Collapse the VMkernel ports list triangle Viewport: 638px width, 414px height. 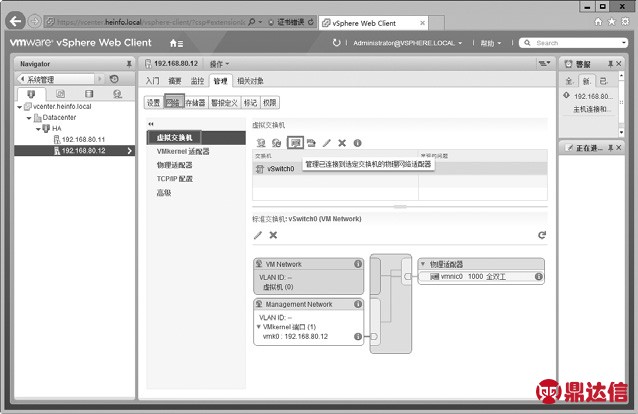(x=258, y=326)
